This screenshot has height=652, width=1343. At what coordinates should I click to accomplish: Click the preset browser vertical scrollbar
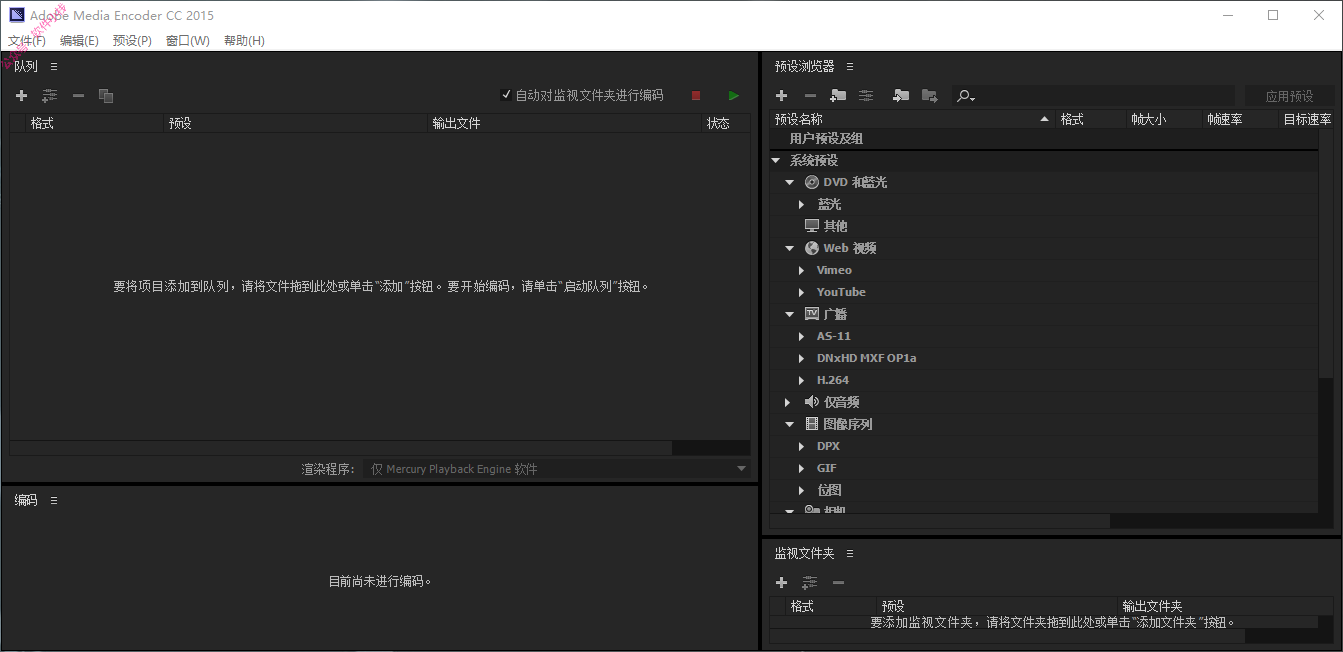point(1325,254)
